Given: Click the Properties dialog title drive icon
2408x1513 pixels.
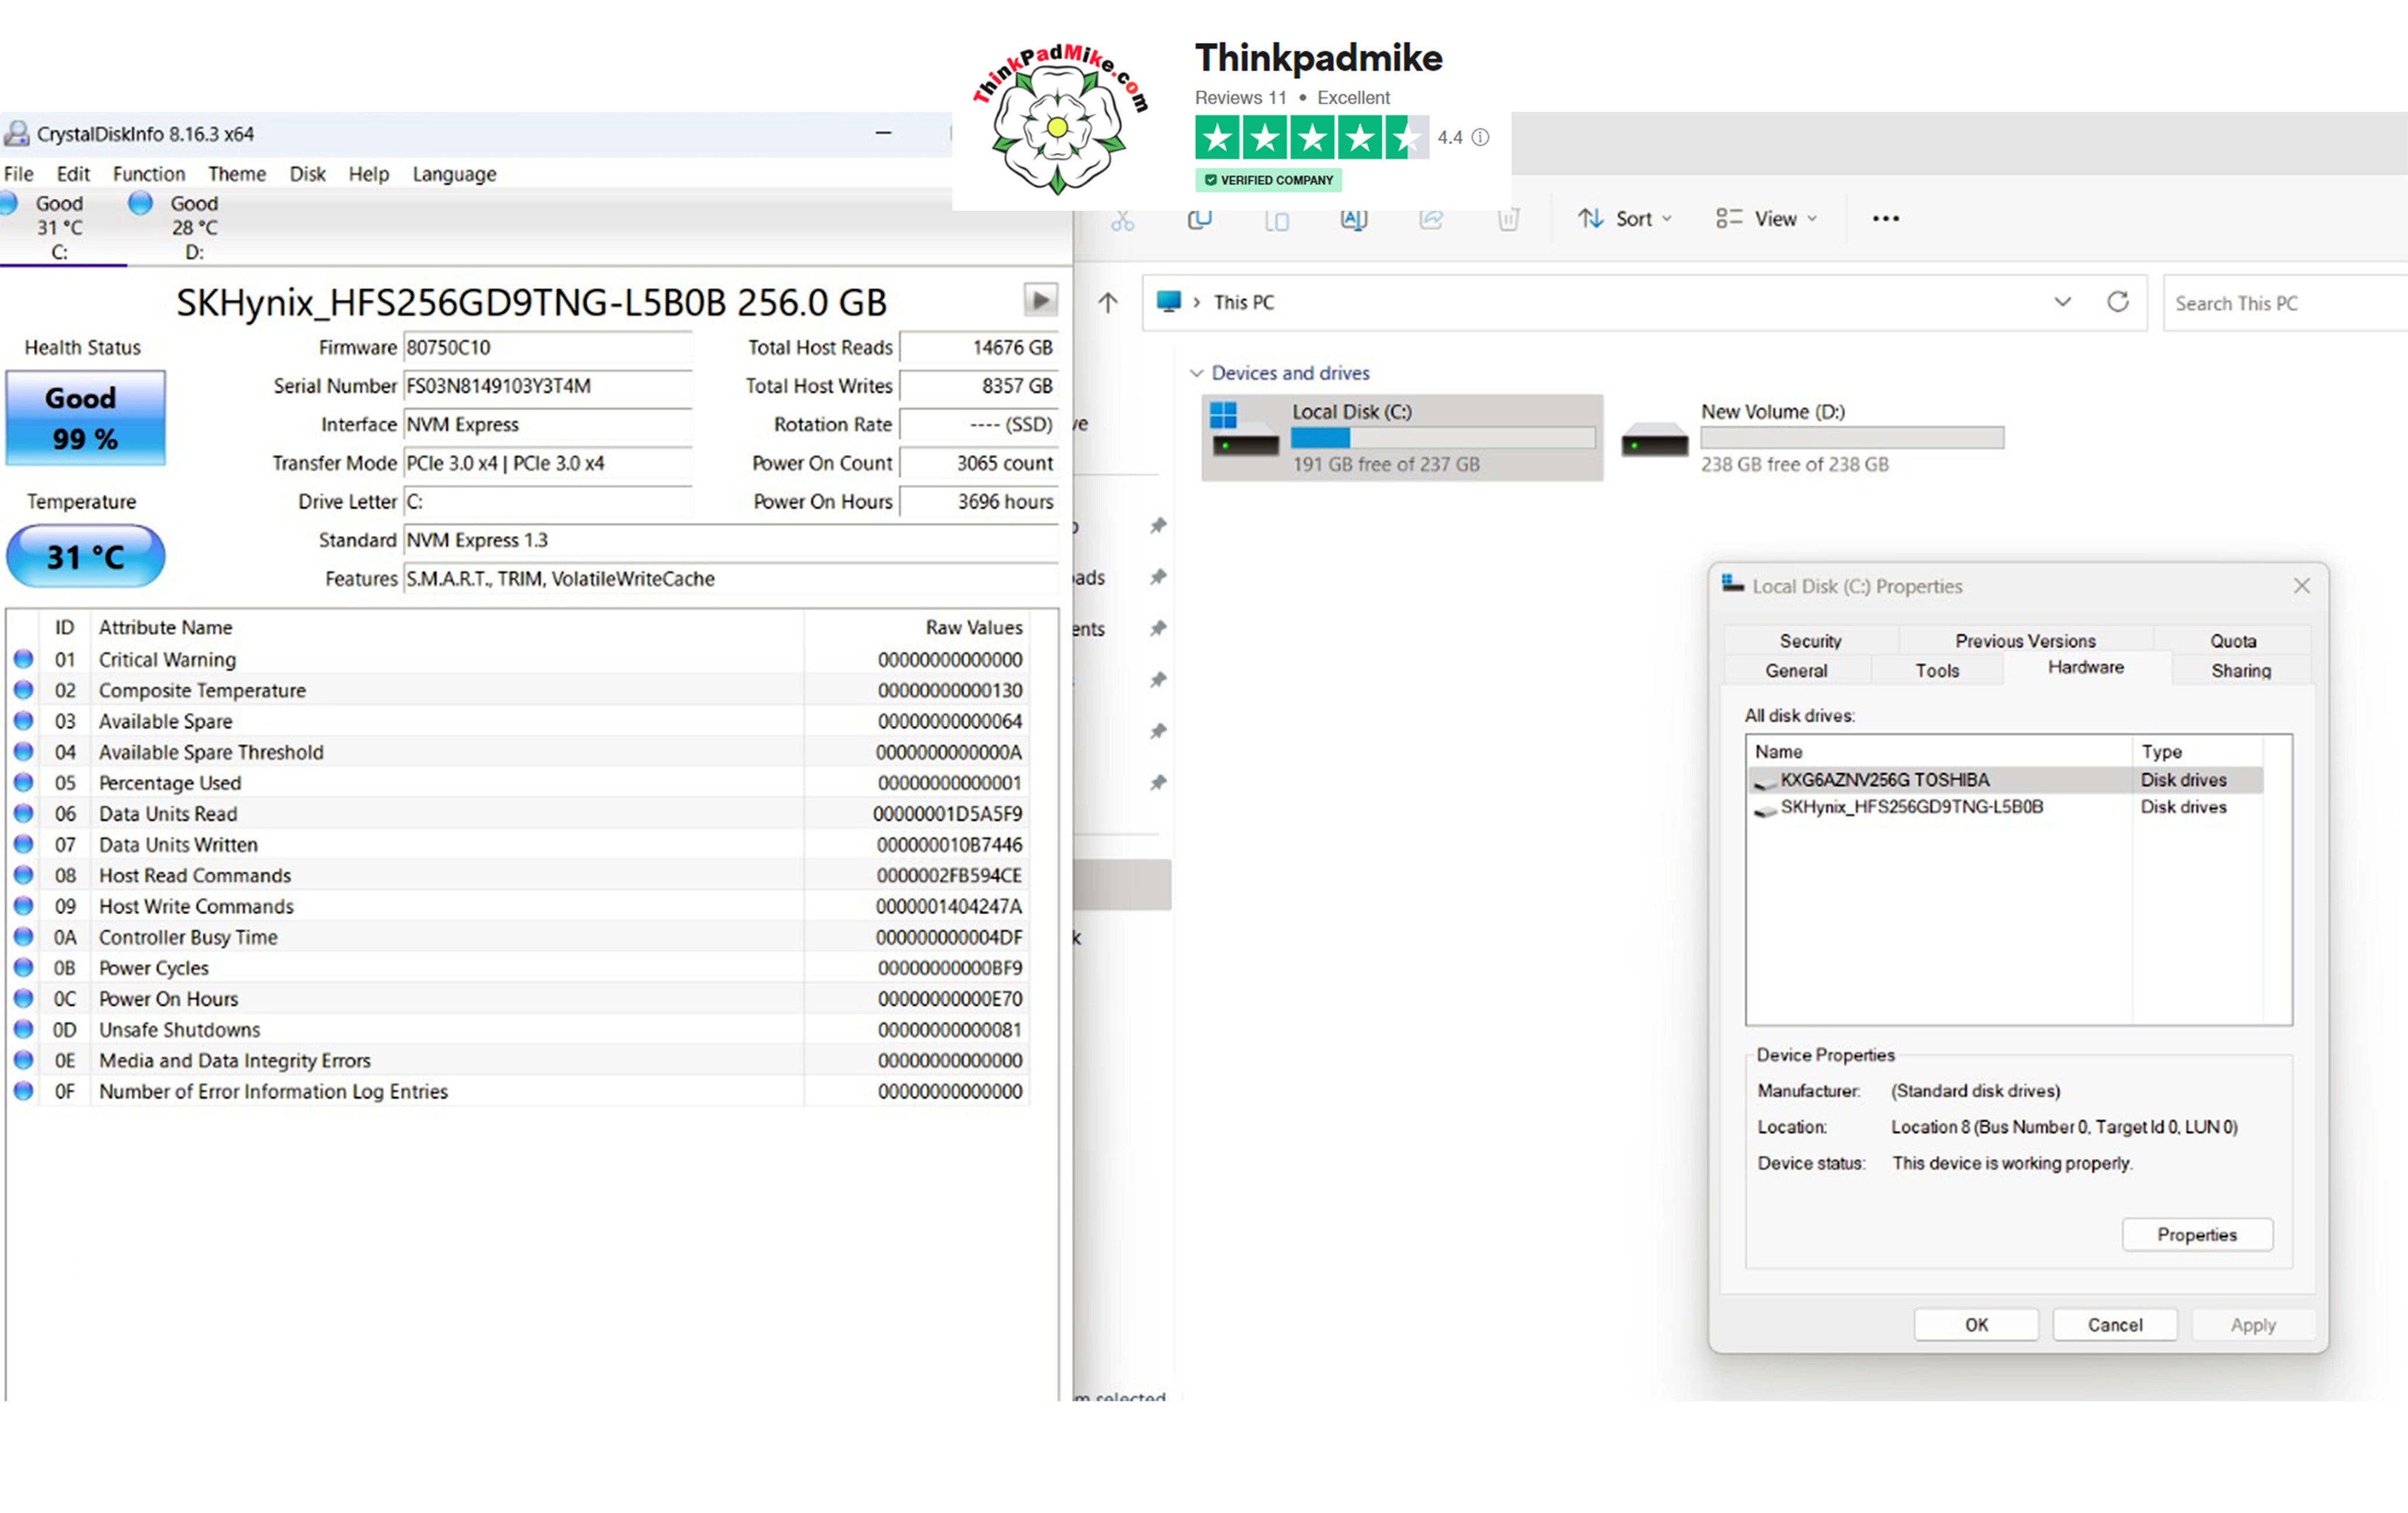Looking at the screenshot, I should [1733, 585].
